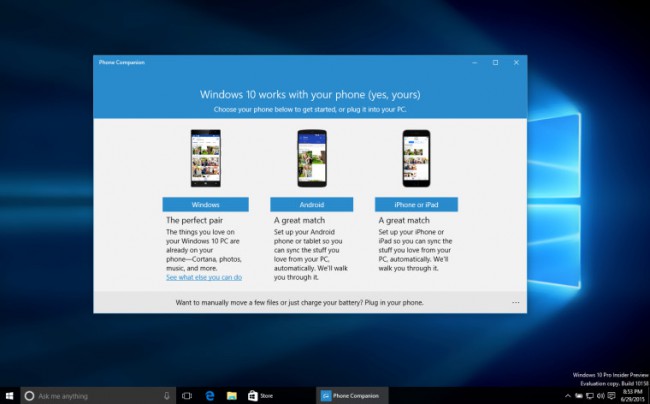This screenshot has width=650, height=404.
Task: Choose the iPhone or iPad button
Action: (x=416, y=205)
